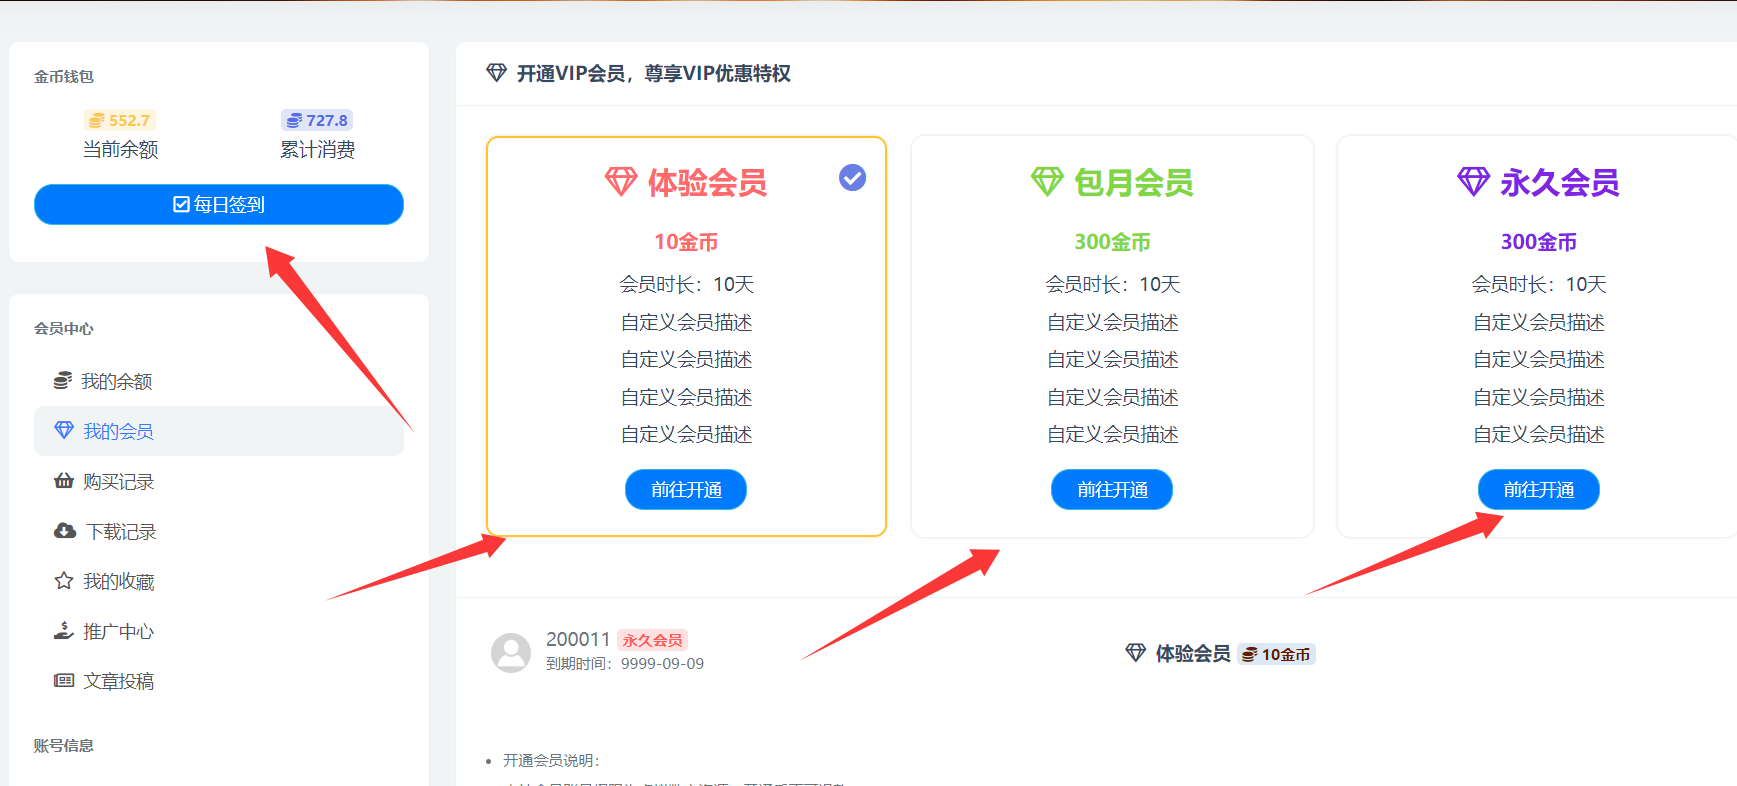This screenshot has width=1737, height=786.
Task: Click the blue checkmark on 体验会员 card
Action: pos(852,178)
